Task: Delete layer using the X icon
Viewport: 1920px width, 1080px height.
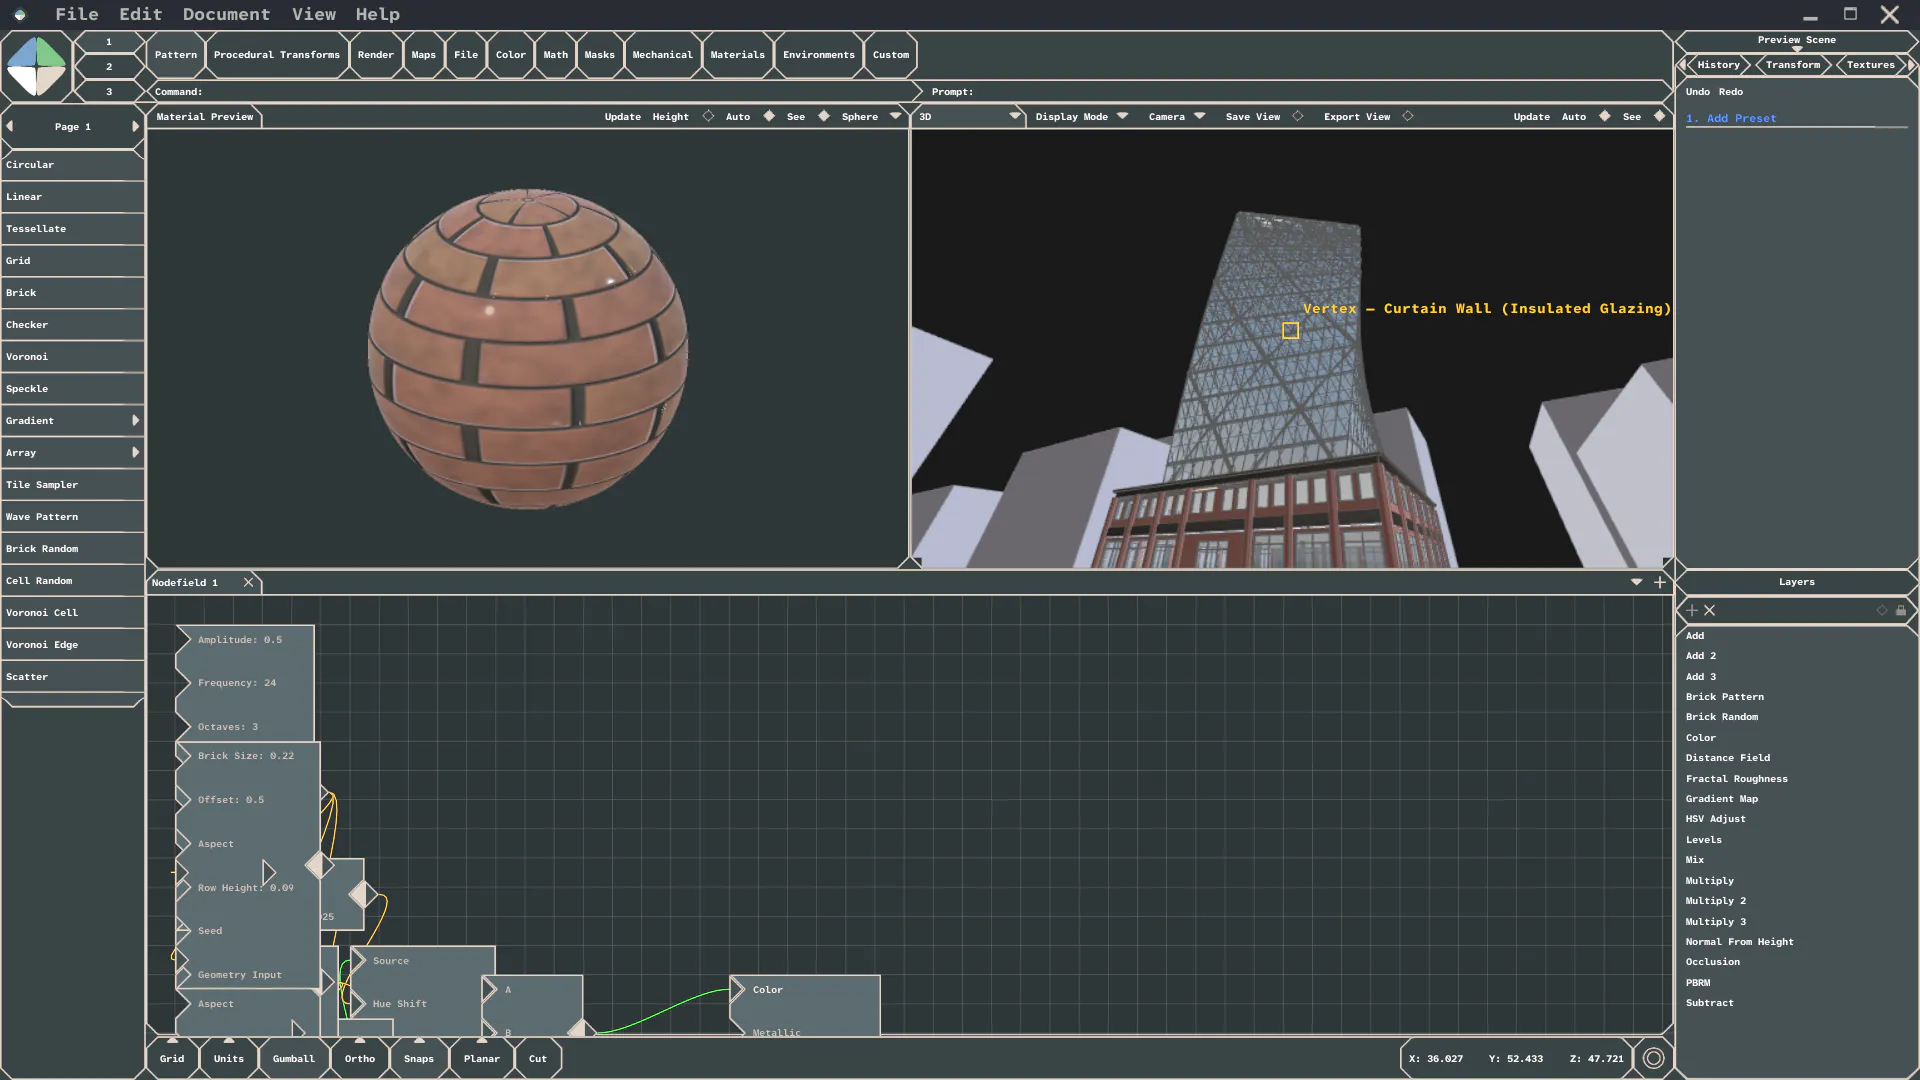Action: [x=1709, y=610]
